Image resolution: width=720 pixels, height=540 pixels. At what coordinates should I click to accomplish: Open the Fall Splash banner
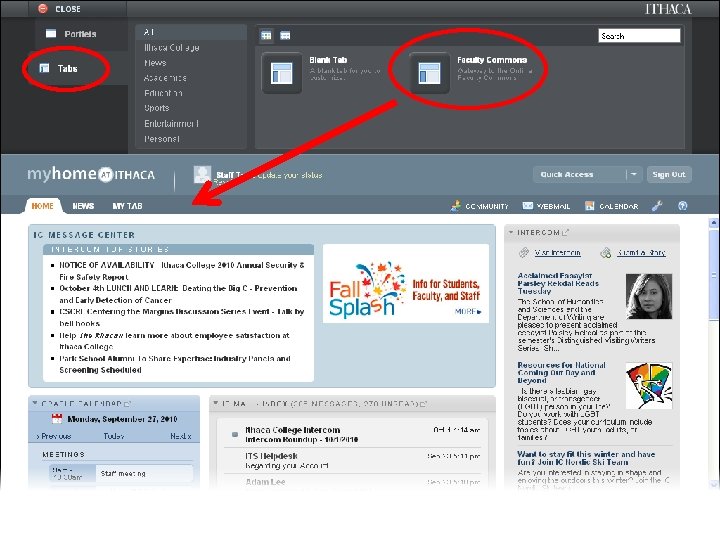[405, 284]
